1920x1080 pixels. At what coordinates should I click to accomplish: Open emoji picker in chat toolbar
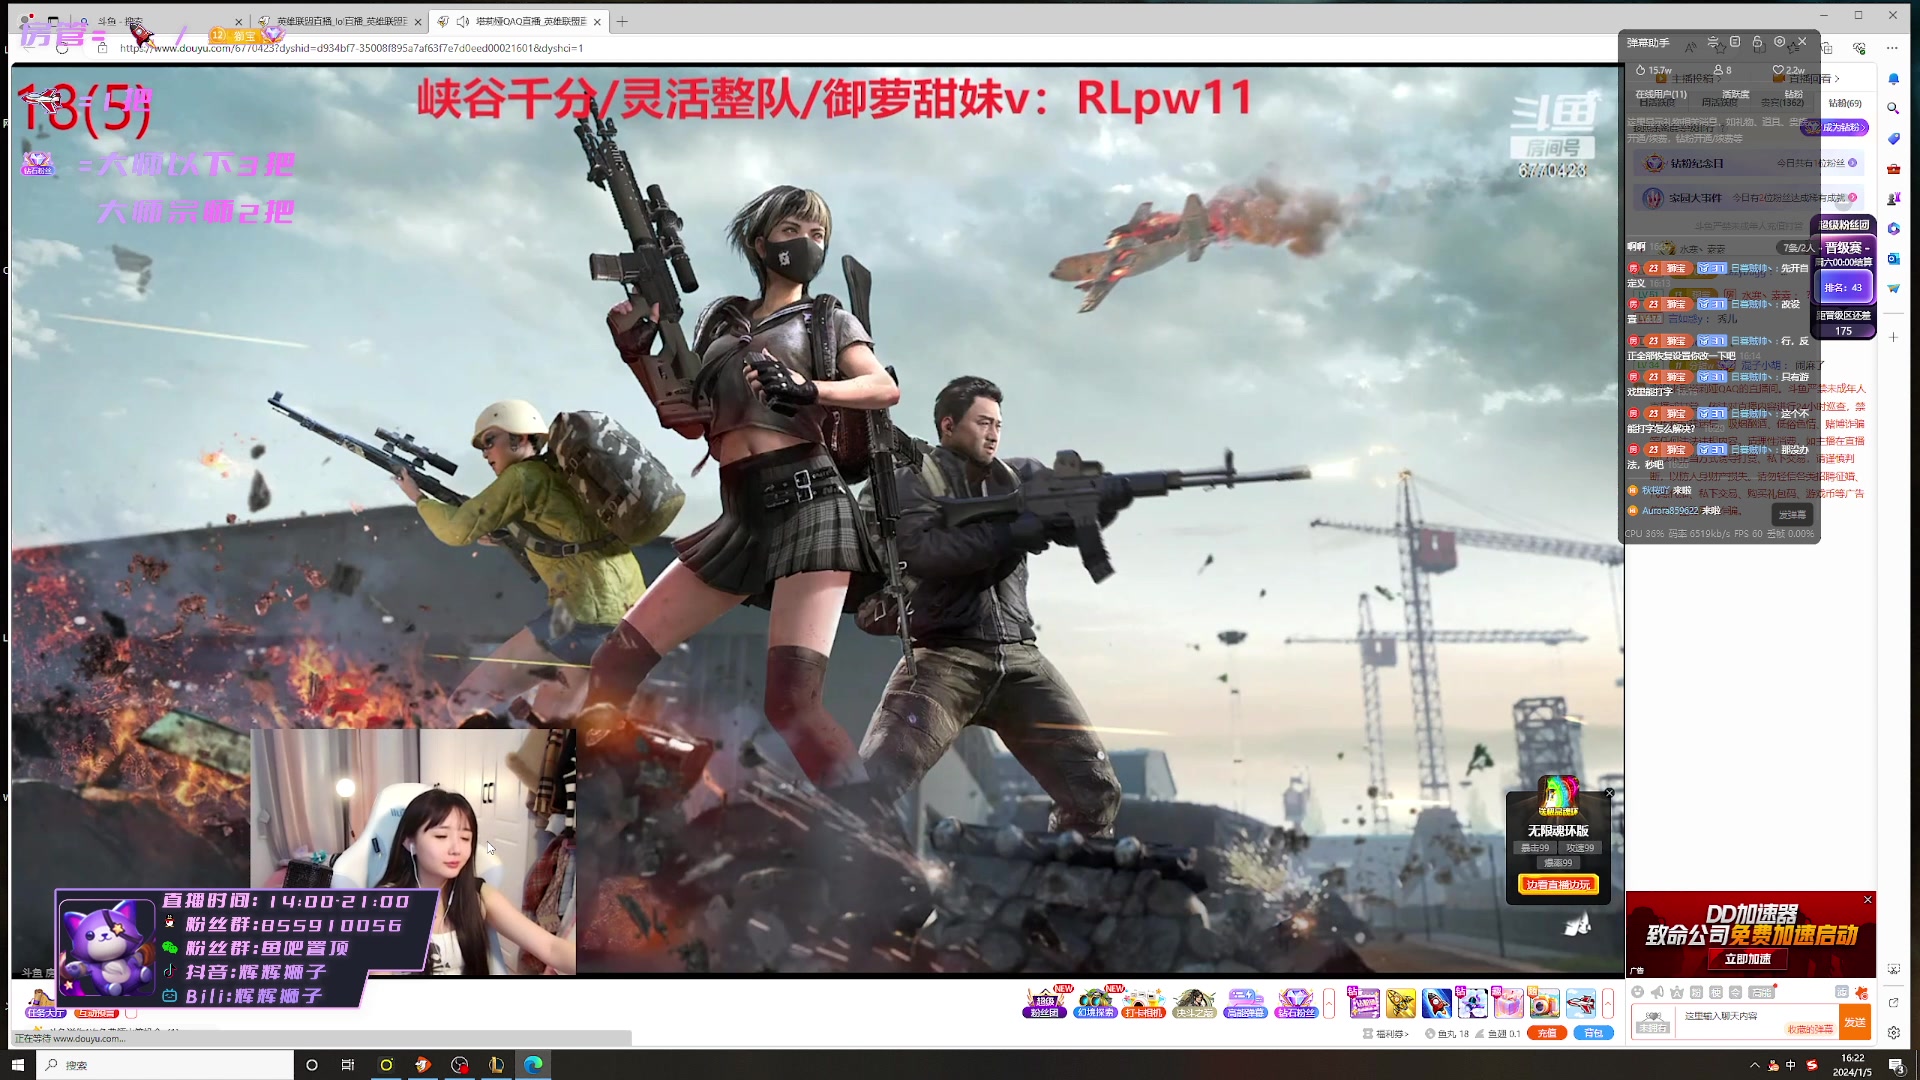(1638, 992)
